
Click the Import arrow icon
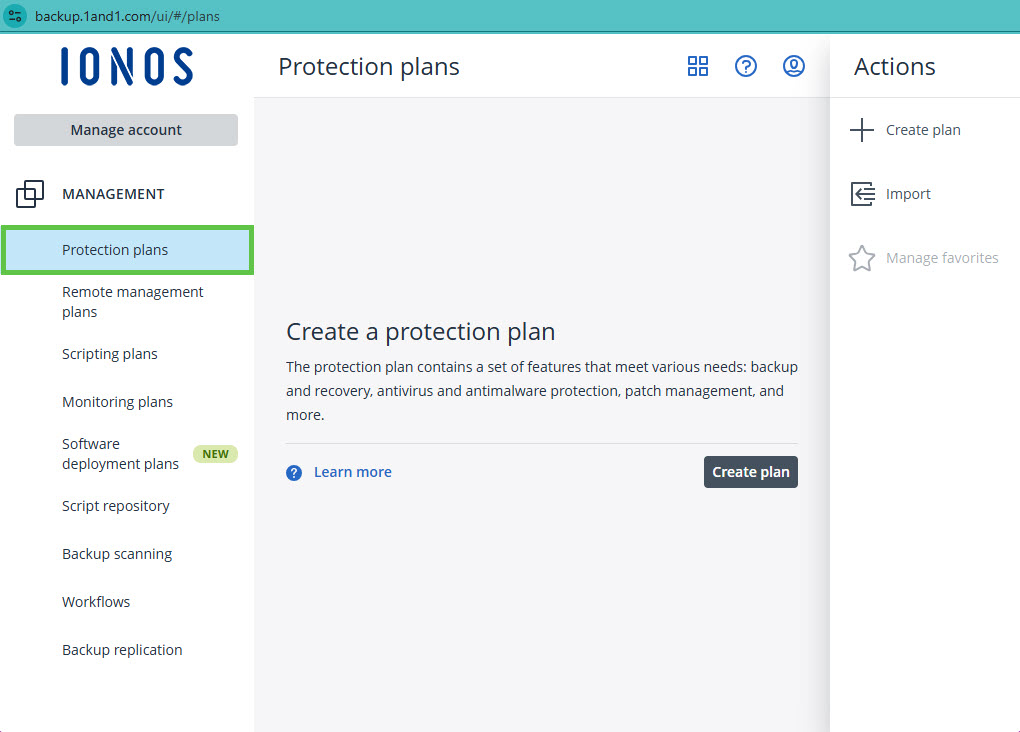(x=862, y=194)
